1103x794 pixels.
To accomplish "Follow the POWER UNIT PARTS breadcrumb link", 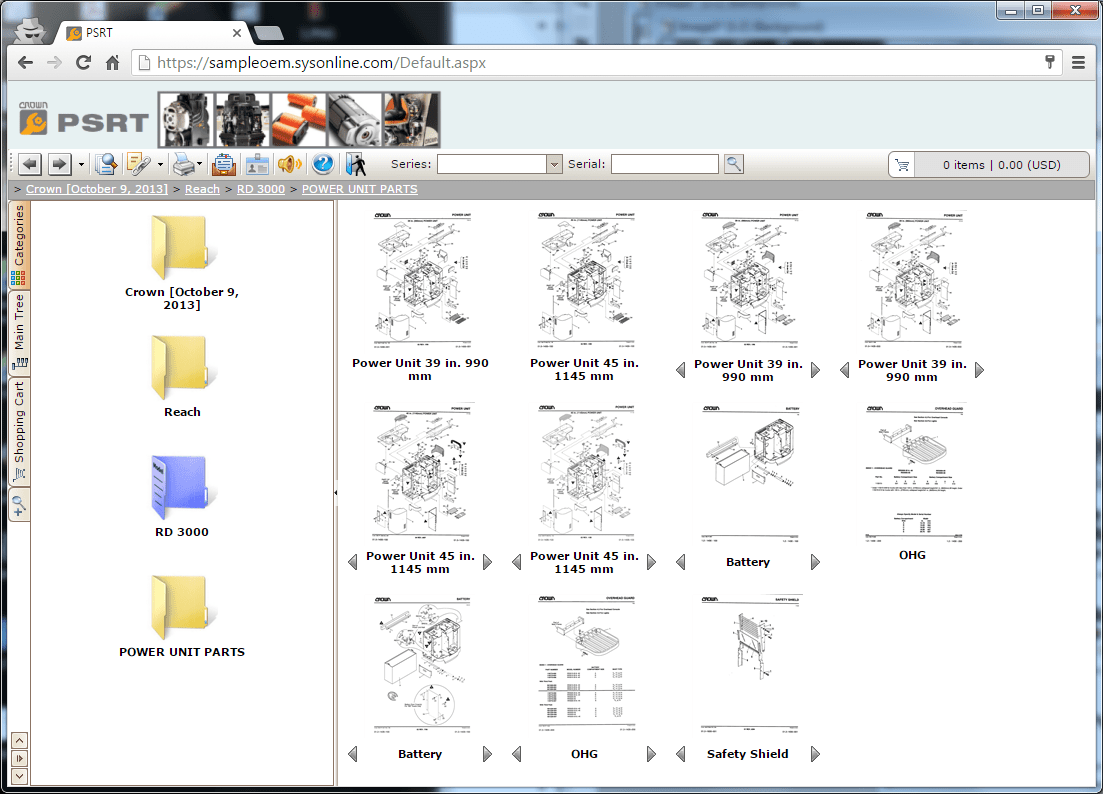I will (x=359, y=189).
